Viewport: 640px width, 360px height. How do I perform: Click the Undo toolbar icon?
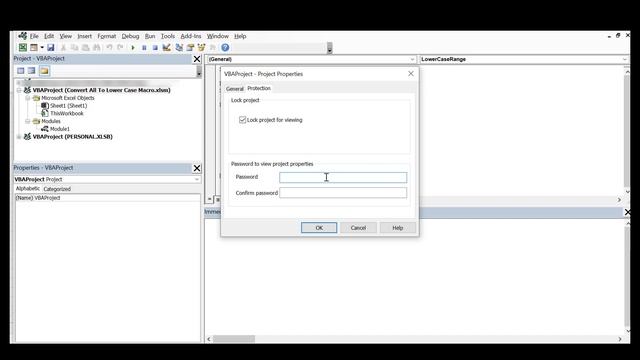tap(109, 48)
